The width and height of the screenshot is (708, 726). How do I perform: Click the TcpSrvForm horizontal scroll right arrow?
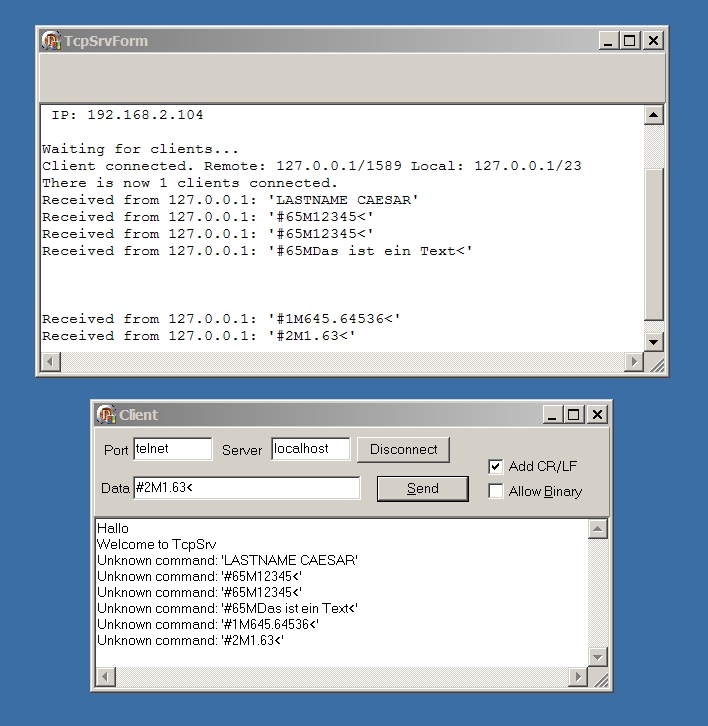tap(634, 362)
